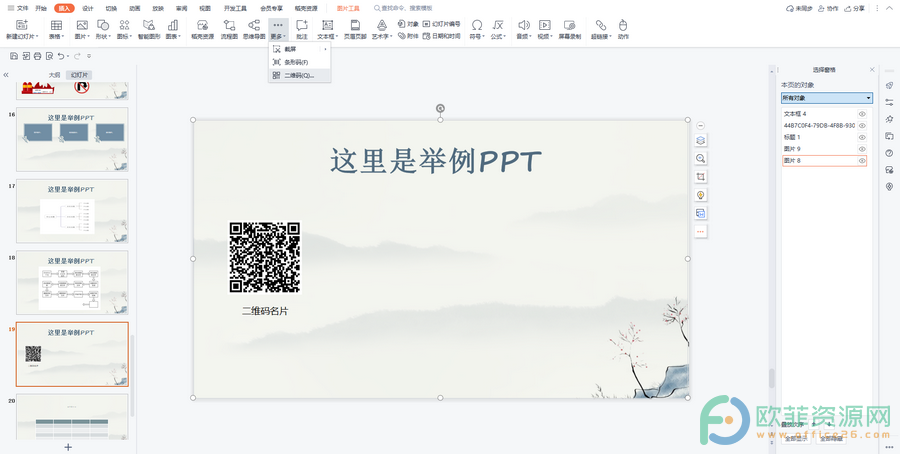Click the 二维码名片 text on the slide
Screen dimensions: 900x454
tap(265, 311)
